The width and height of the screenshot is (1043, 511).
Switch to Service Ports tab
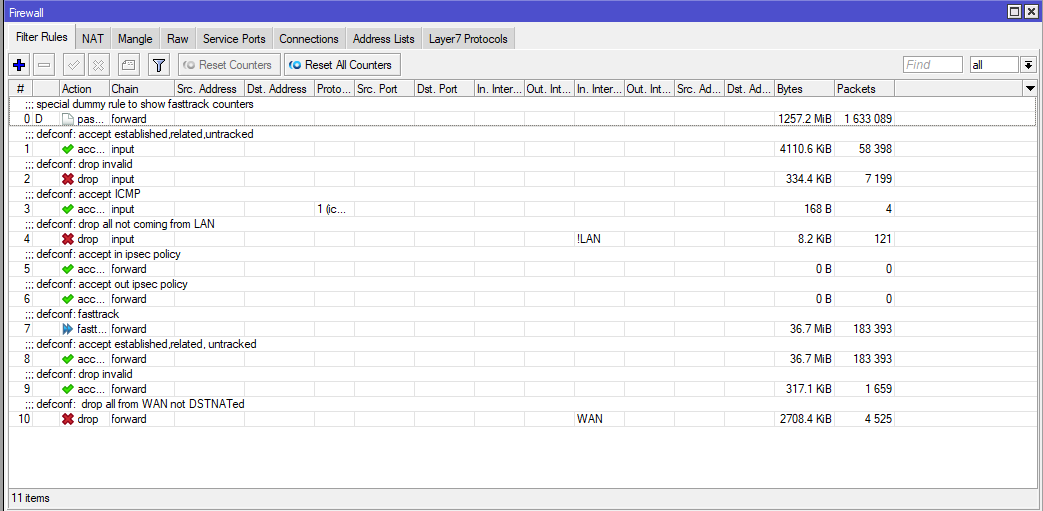(x=234, y=39)
